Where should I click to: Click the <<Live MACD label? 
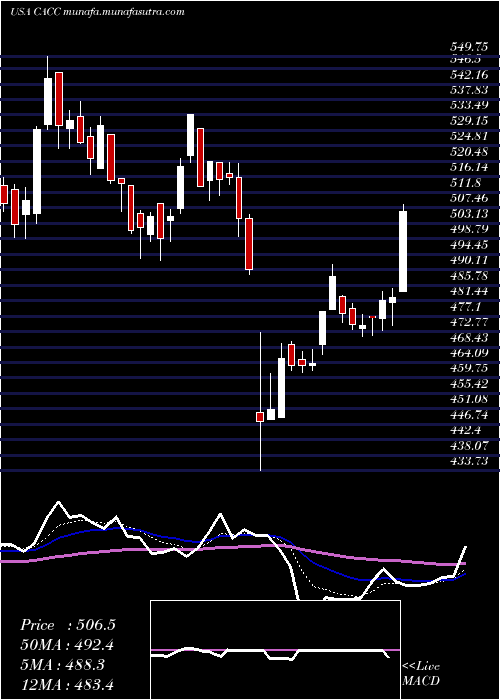pyautogui.click(x=421, y=674)
